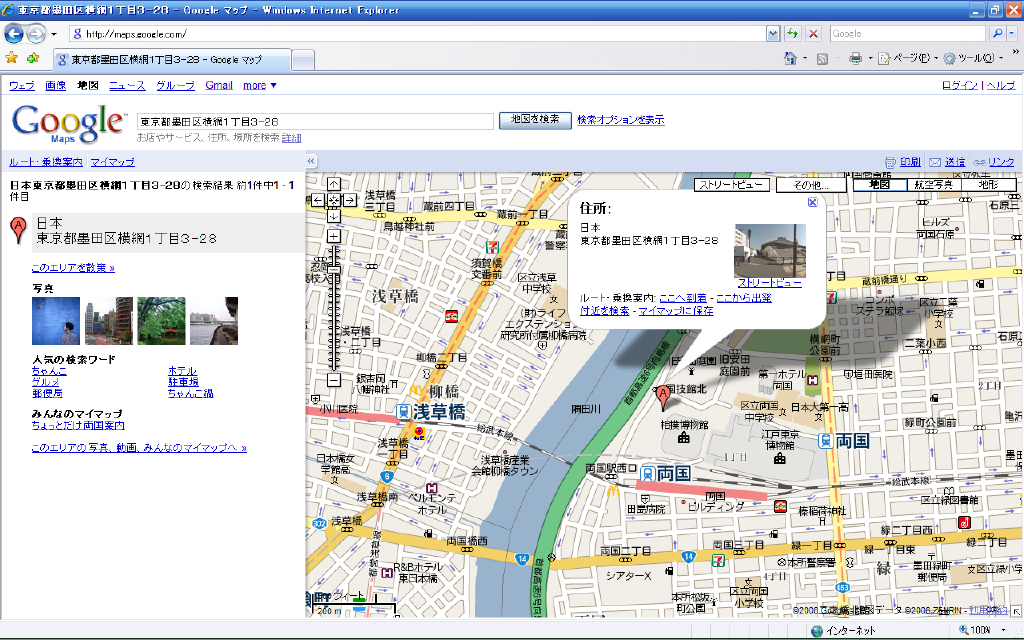Expand the more ▼ Google services menu
Screen dimensions: 1024x640
point(260,85)
